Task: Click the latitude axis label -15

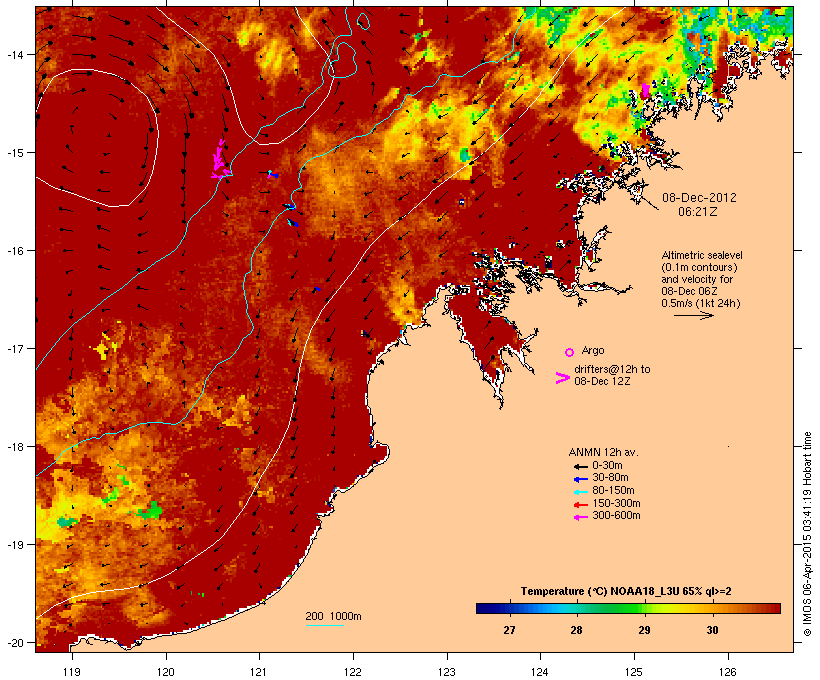Action: 14,153
